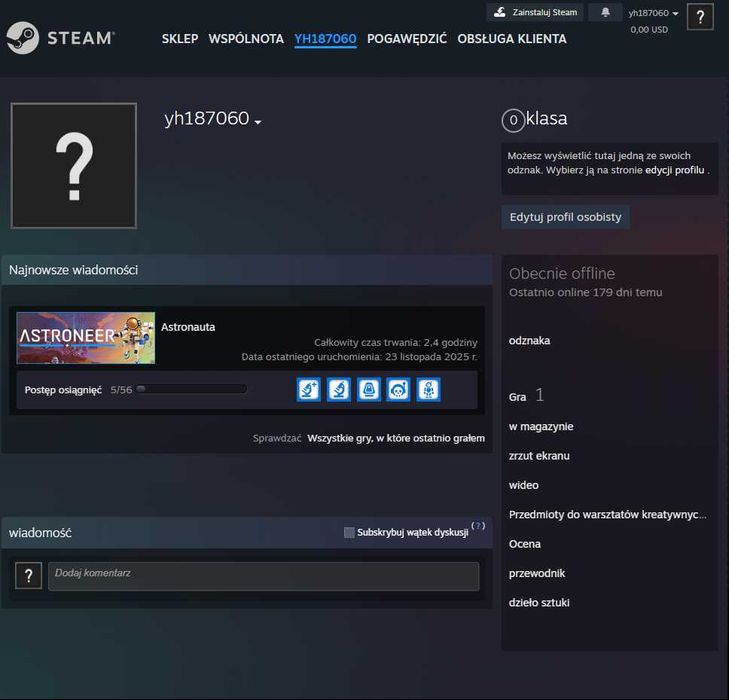Open the second Astroneer achievement icon, microscope
Image resolution: width=729 pixels, height=700 pixels.
click(x=338, y=390)
